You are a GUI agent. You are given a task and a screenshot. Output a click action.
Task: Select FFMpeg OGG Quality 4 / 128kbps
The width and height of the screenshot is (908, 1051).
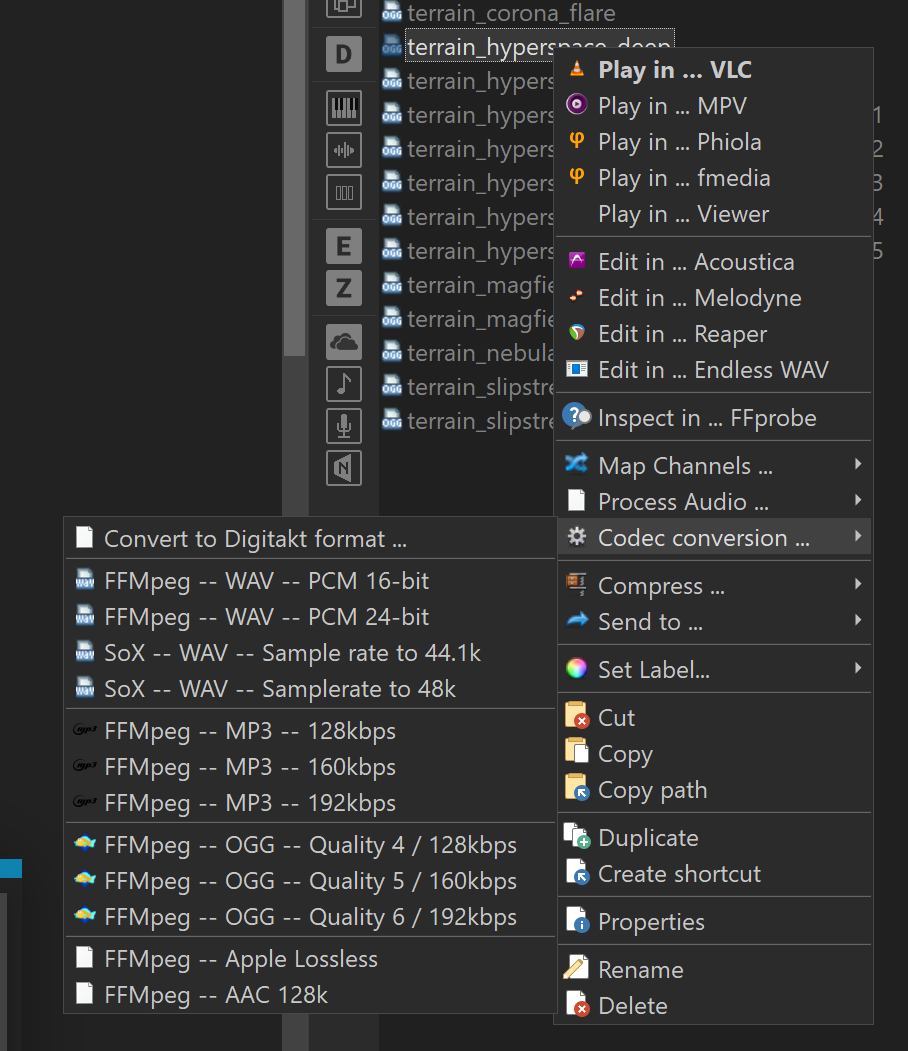(310, 845)
